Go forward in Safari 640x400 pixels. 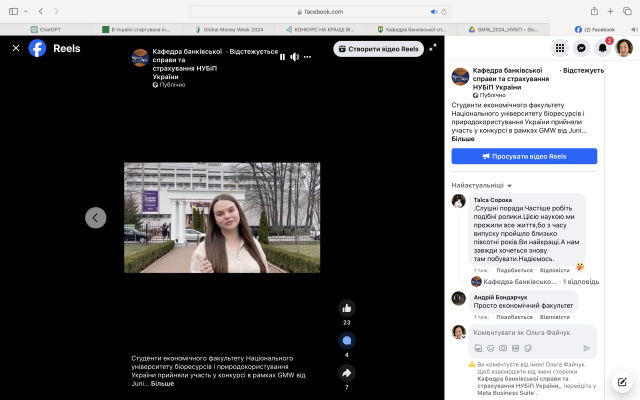tap(56, 11)
